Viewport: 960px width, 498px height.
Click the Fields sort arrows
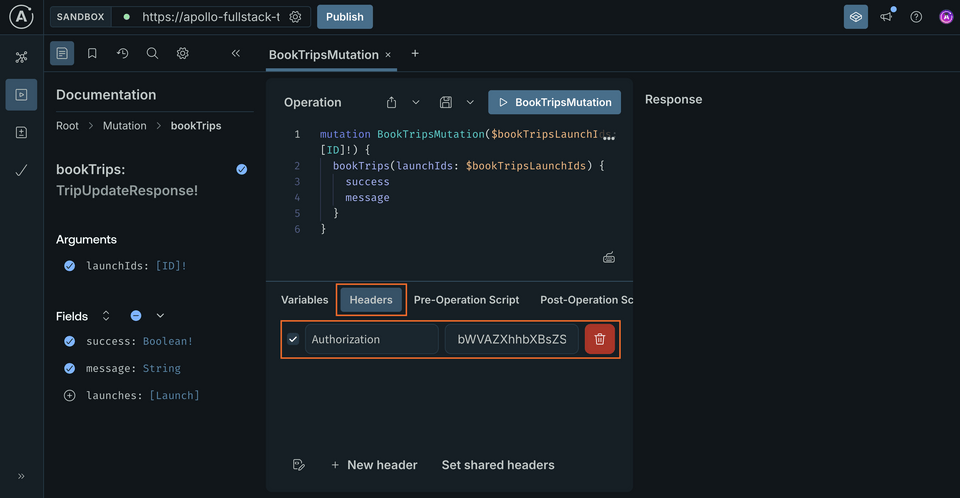(x=106, y=316)
